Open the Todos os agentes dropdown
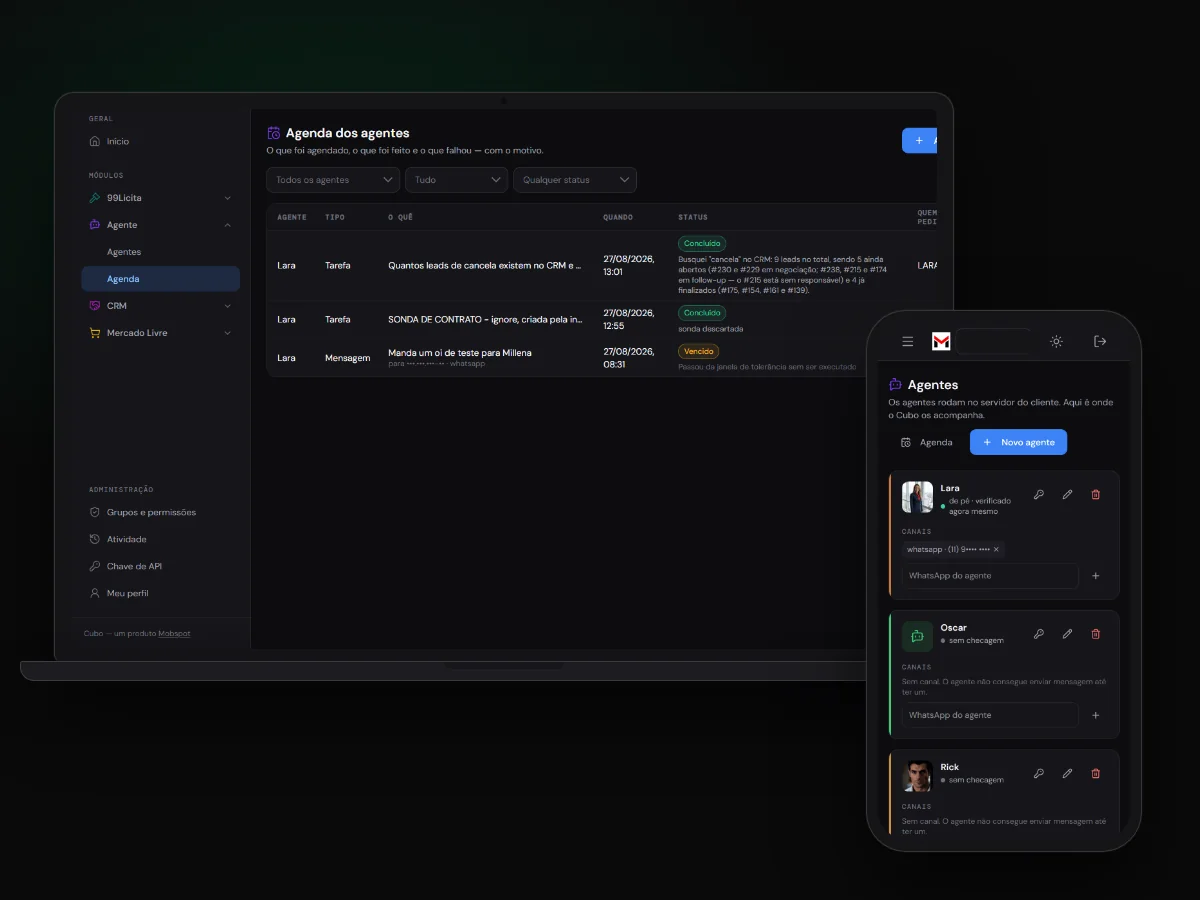Screen dimensions: 1200x900 [x=333, y=180]
